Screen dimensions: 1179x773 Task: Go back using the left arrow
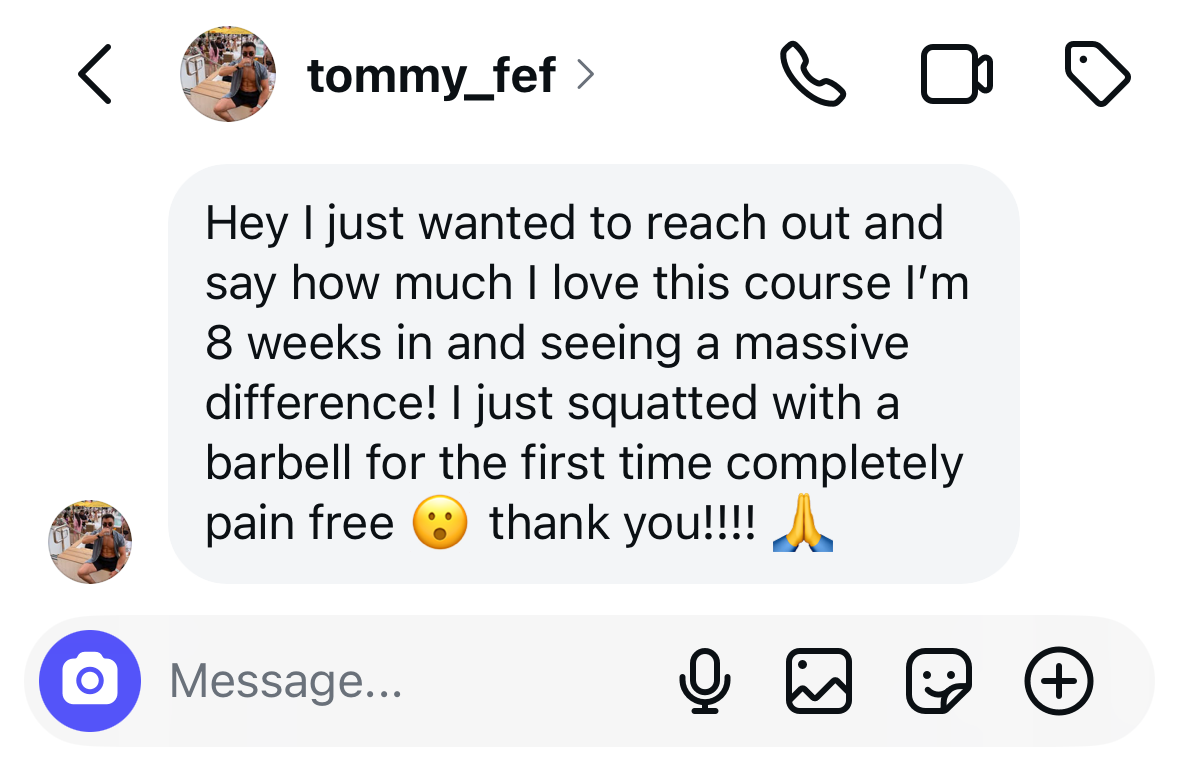coord(95,74)
